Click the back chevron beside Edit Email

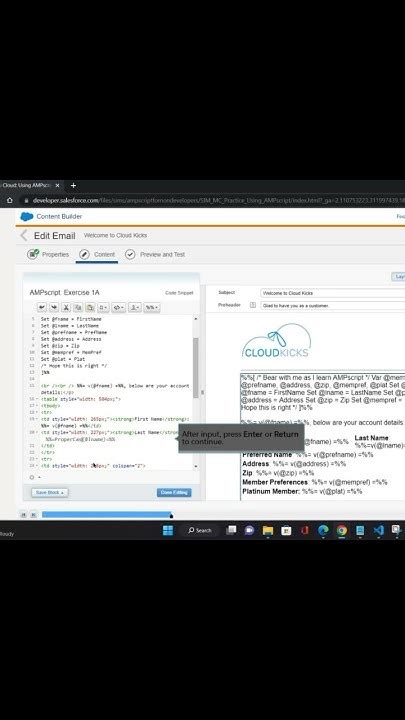[x=24, y=236]
